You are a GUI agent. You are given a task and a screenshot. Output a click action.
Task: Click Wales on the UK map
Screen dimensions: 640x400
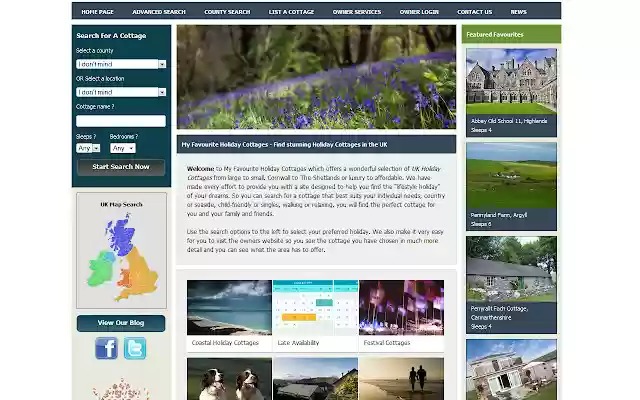click(x=124, y=278)
